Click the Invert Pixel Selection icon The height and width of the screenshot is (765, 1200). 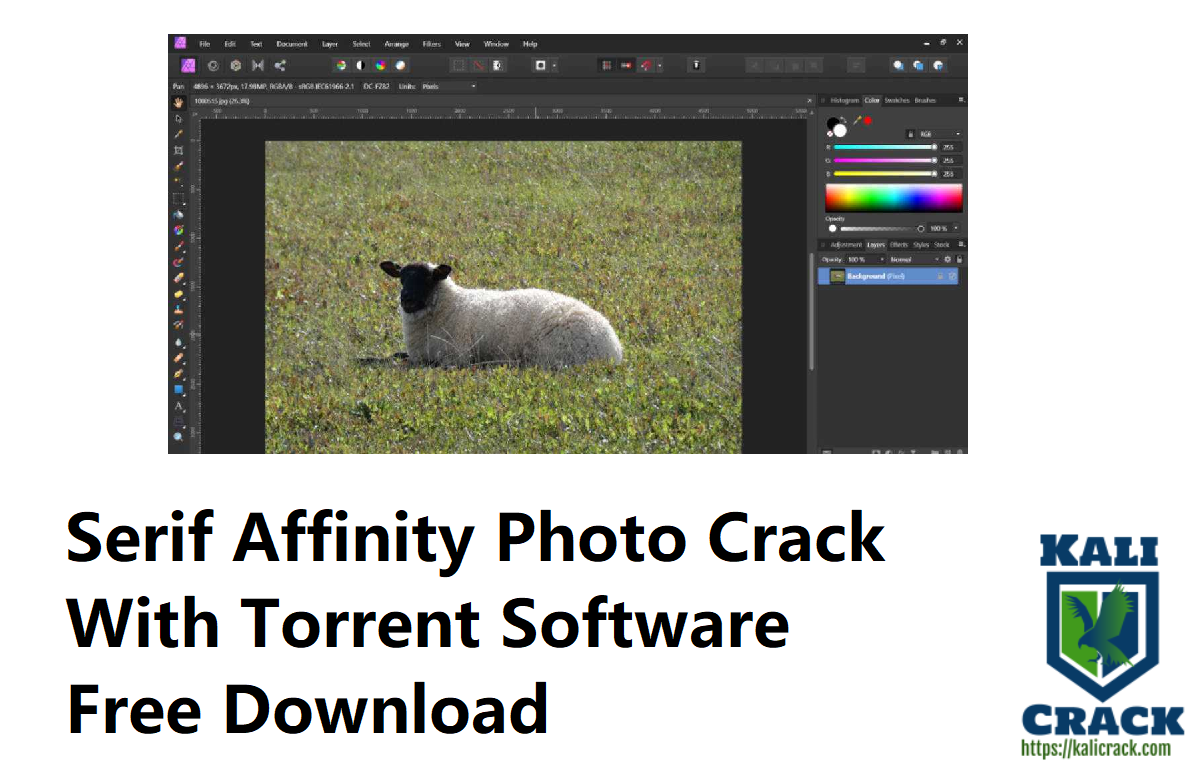pyautogui.click(x=497, y=66)
